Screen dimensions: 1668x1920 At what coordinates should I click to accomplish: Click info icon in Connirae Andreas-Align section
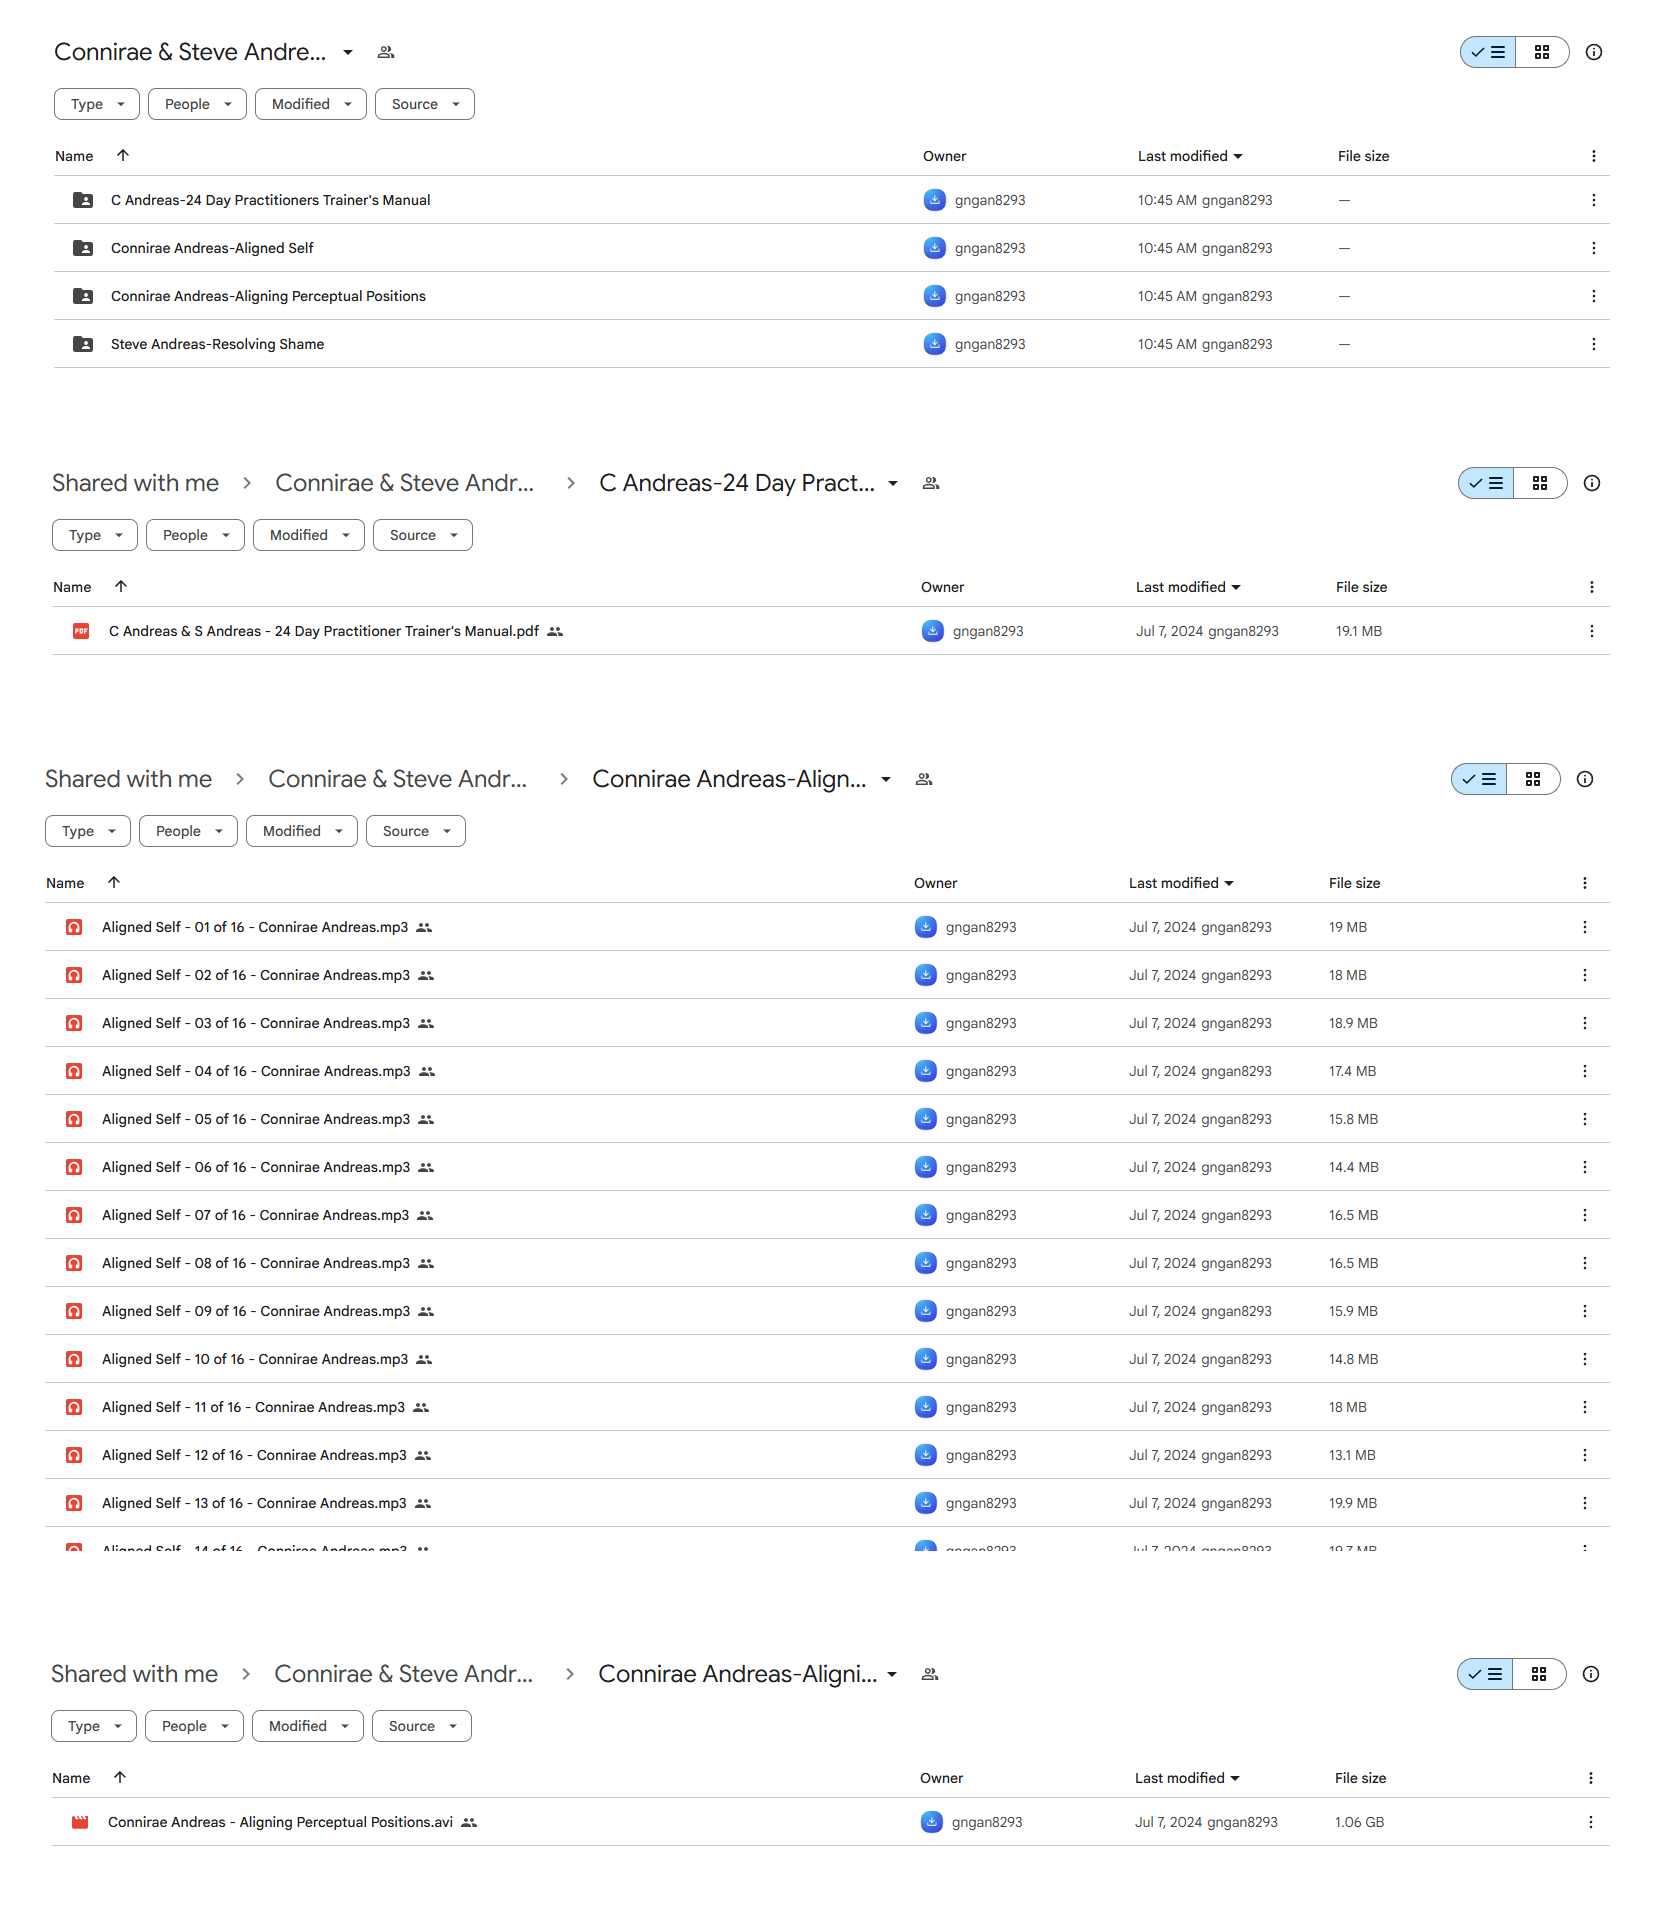coord(1585,779)
